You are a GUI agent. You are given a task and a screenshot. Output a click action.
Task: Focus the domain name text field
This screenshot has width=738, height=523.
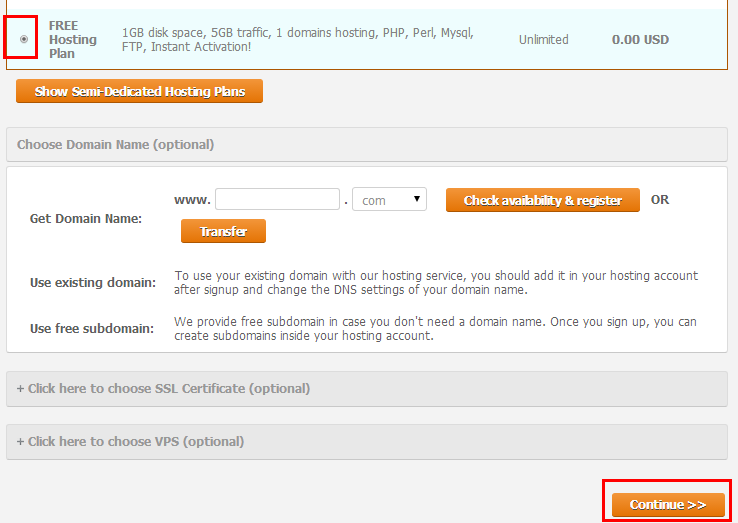277,200
